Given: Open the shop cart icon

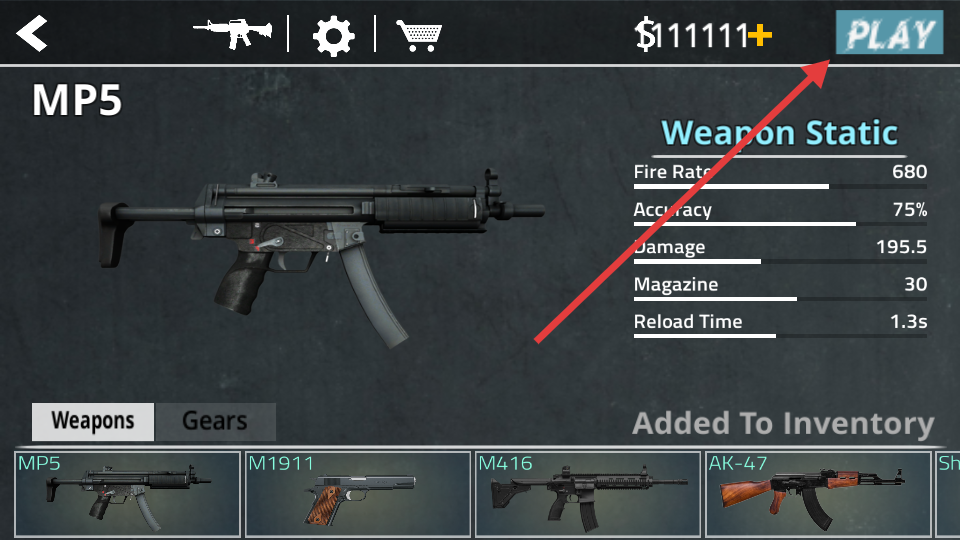Looking at the screenshot, I should tap(419, 36).
